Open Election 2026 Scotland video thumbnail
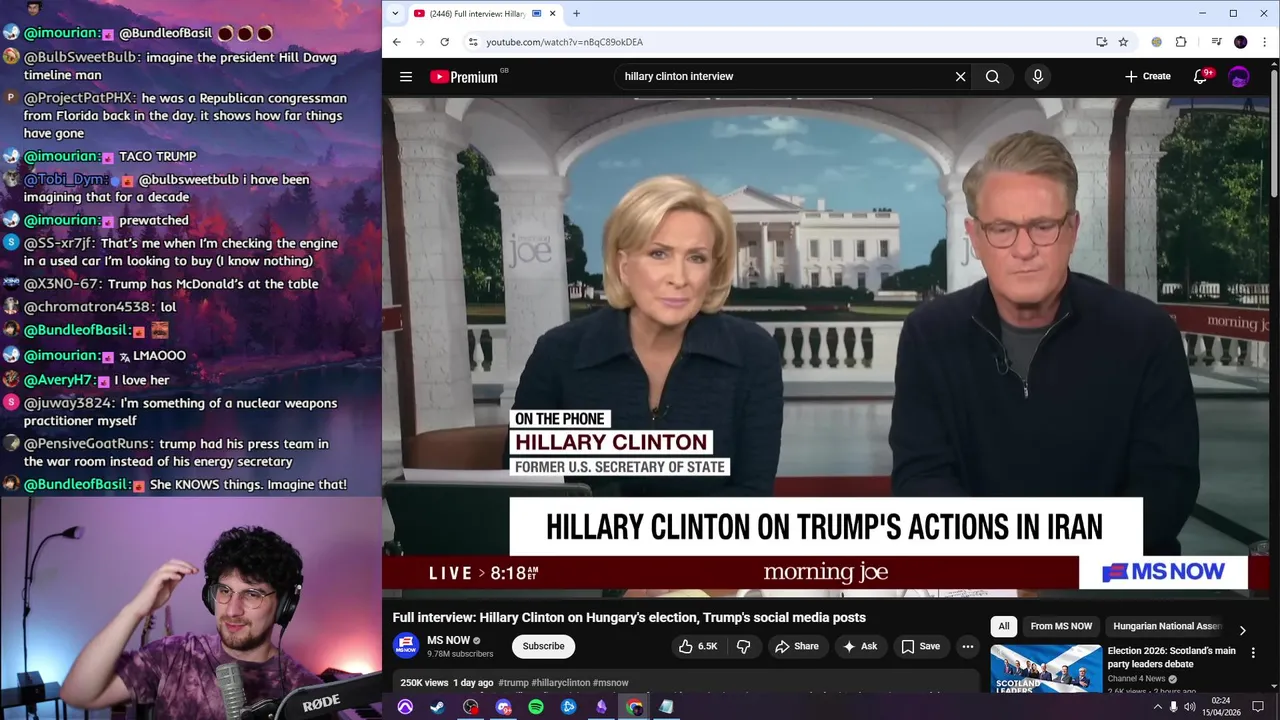The image size is (1280, 720). tap(1045, 669)
